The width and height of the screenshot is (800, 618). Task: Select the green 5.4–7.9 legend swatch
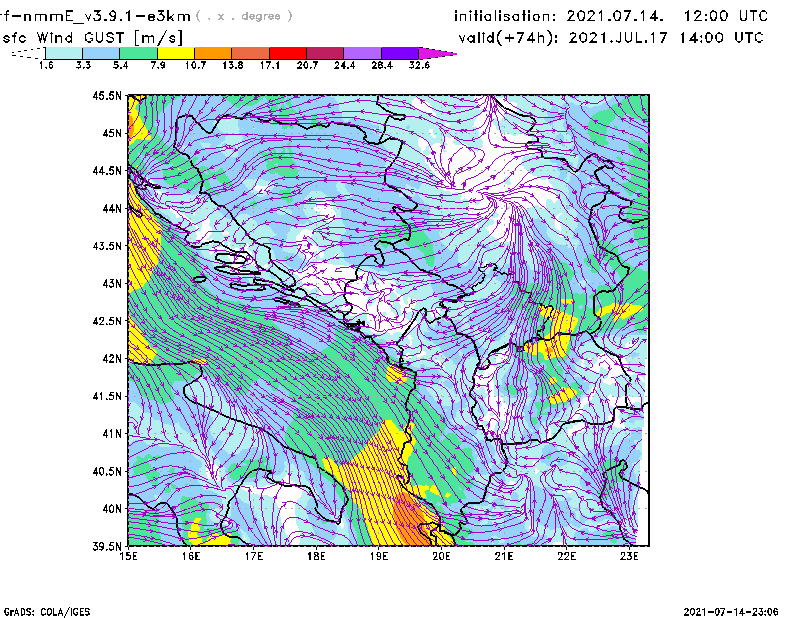click(x=138, y=53)
